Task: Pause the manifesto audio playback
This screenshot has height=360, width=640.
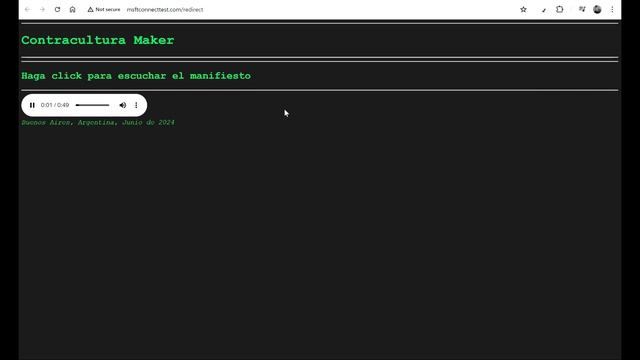Action: point(32,105)
